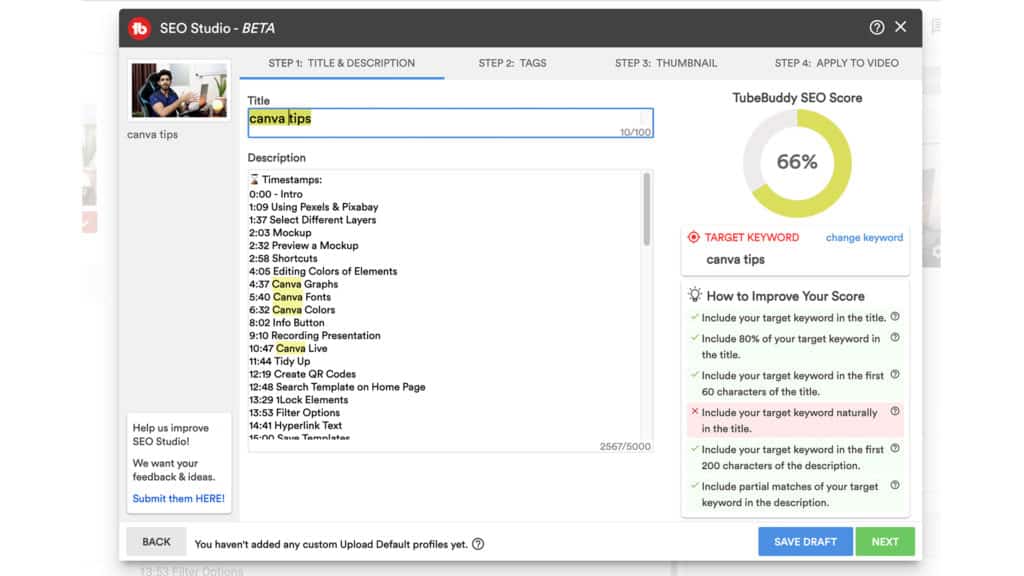The width and height of the screenshot is (1024, 576).
Task: Click the 66% SEO score progress ring
Action: point(795,162)
